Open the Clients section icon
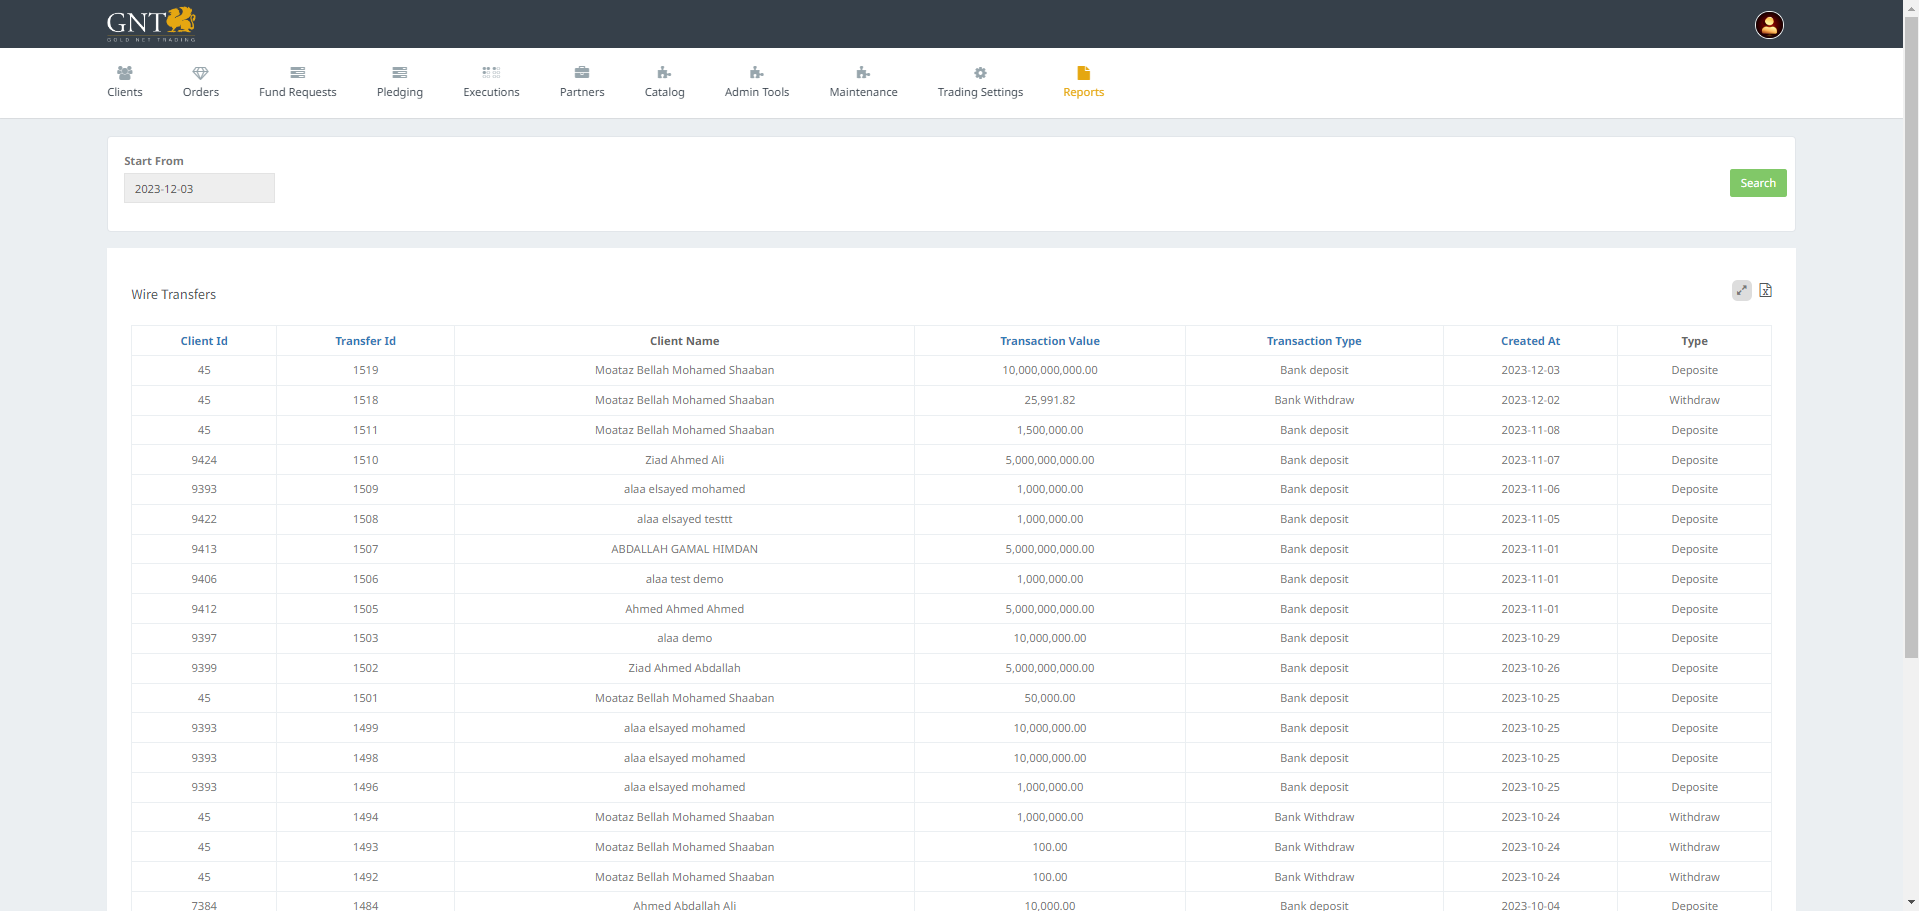 [125, 73]
